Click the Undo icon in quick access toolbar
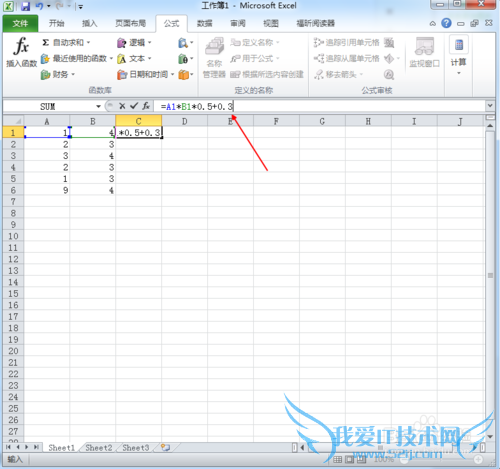The height and width of the screenshot is (469, 500). 39,6
